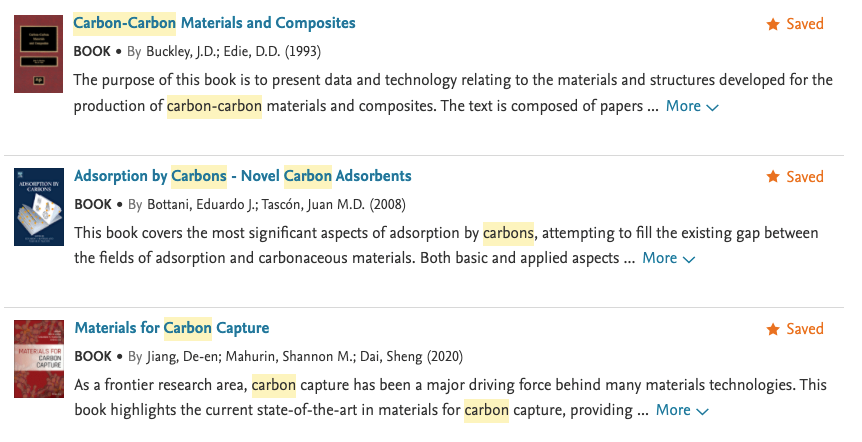
Task: Click the star icon for Adsorption by Carbons
Action: coord(772,177)
